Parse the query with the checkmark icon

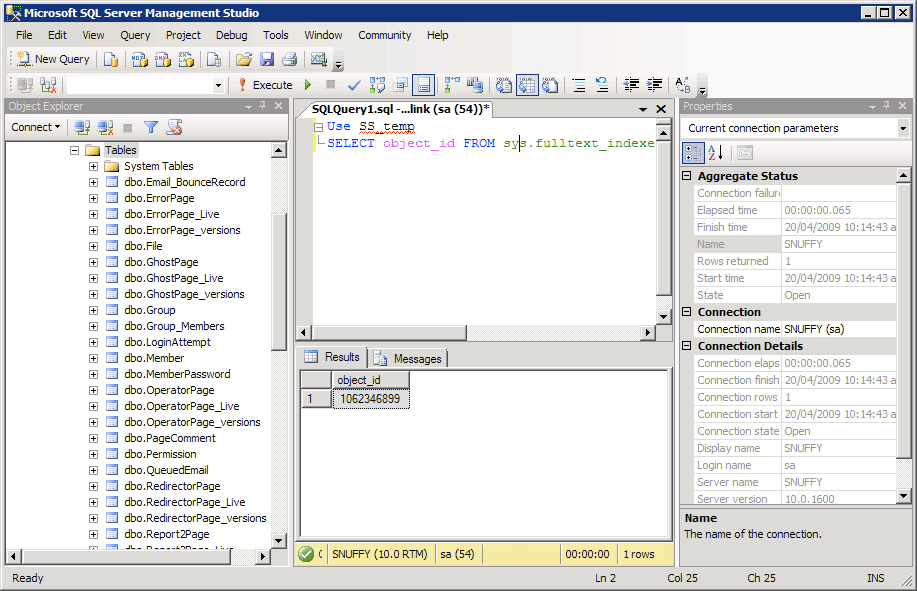[351, 85]
